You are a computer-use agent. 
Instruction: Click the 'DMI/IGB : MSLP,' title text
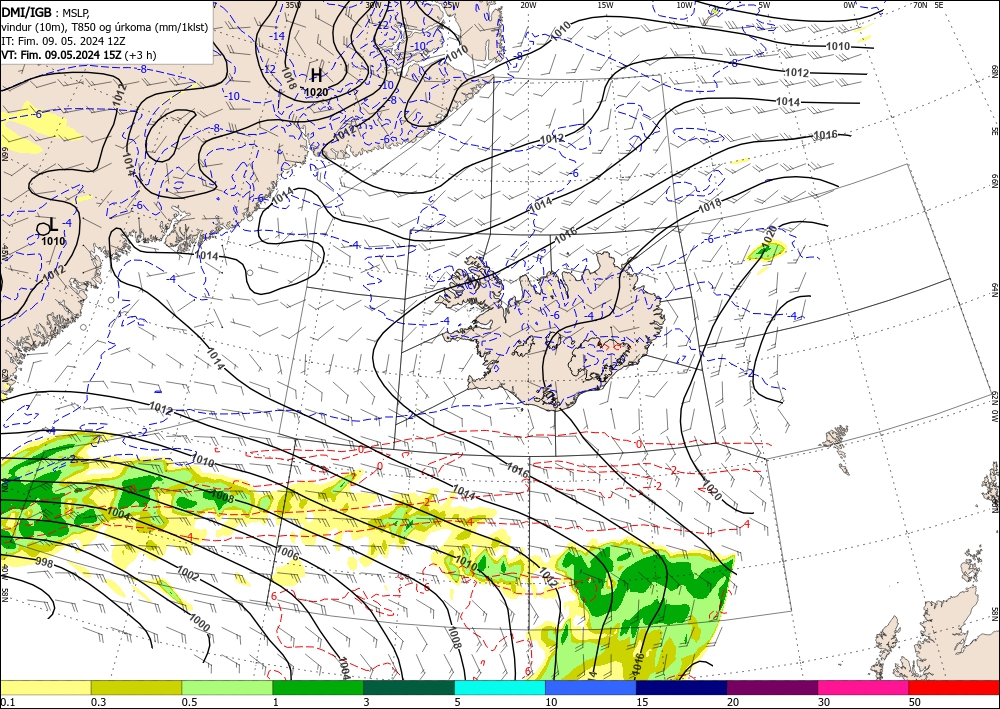pos(46,13)
